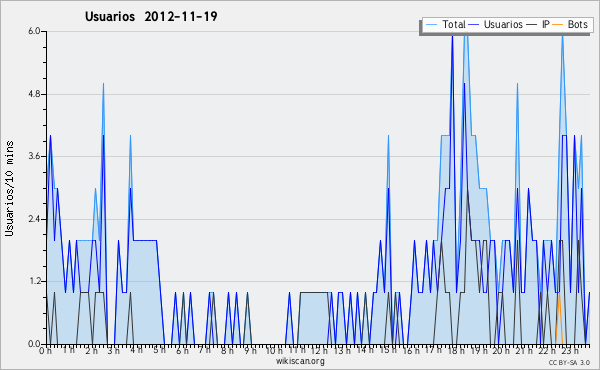
Task: Click the '3 h' x-axis label
Action: 113,351
